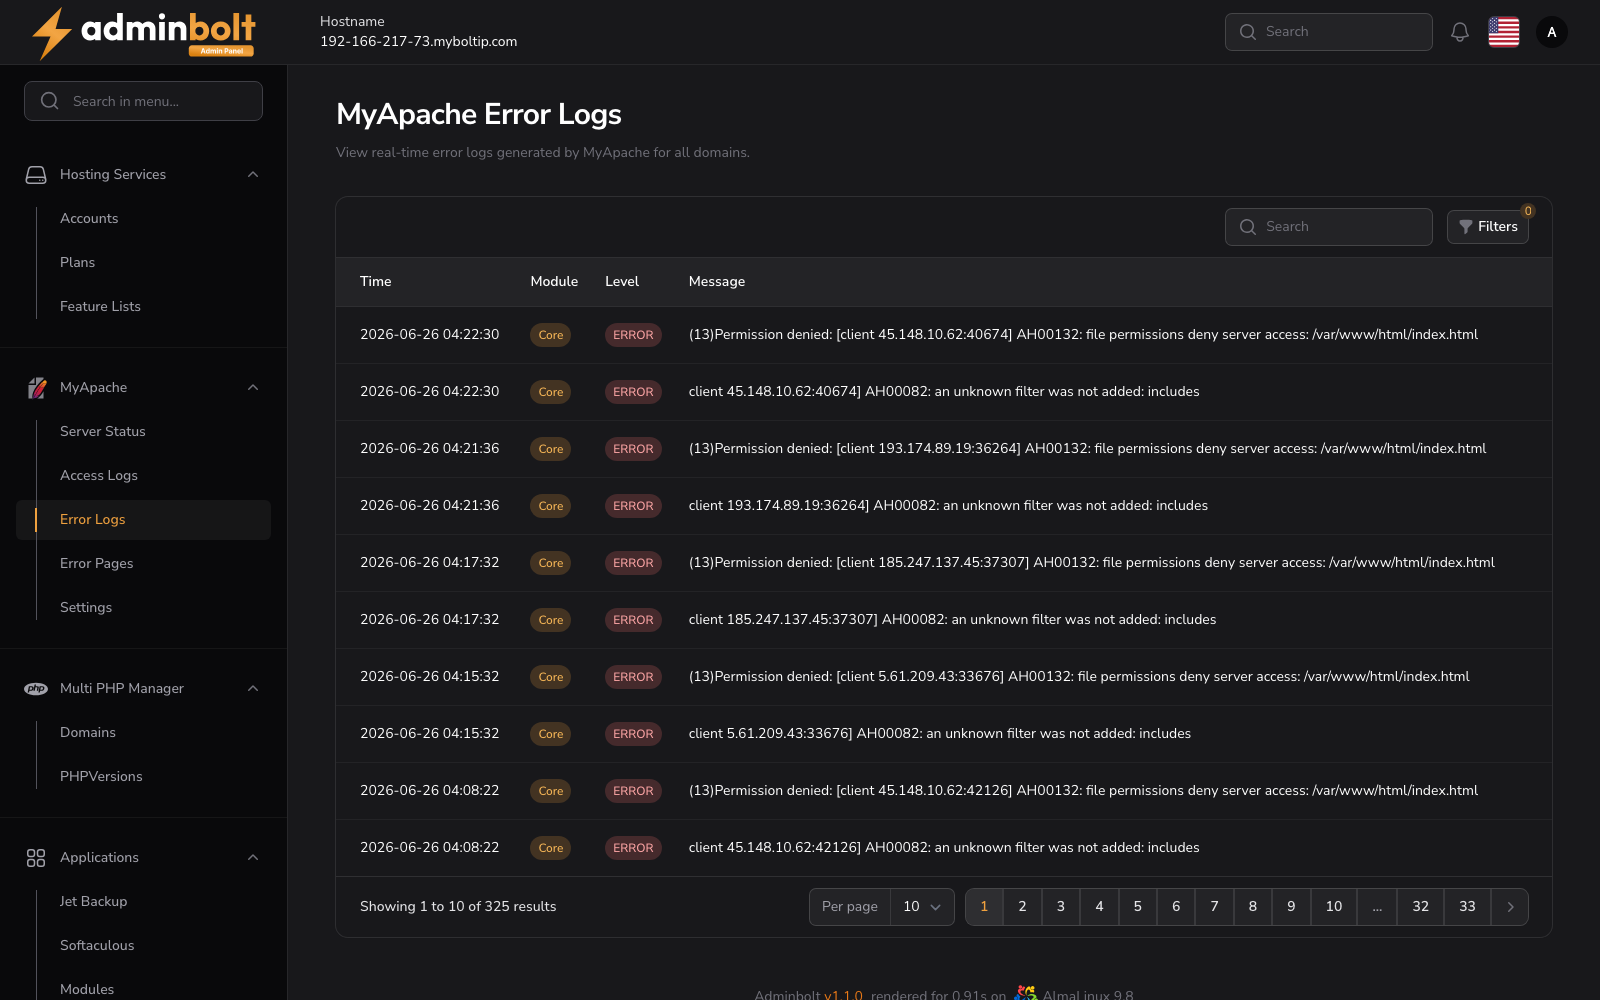Click the funnel icon in Filters

coord(1466,227)
